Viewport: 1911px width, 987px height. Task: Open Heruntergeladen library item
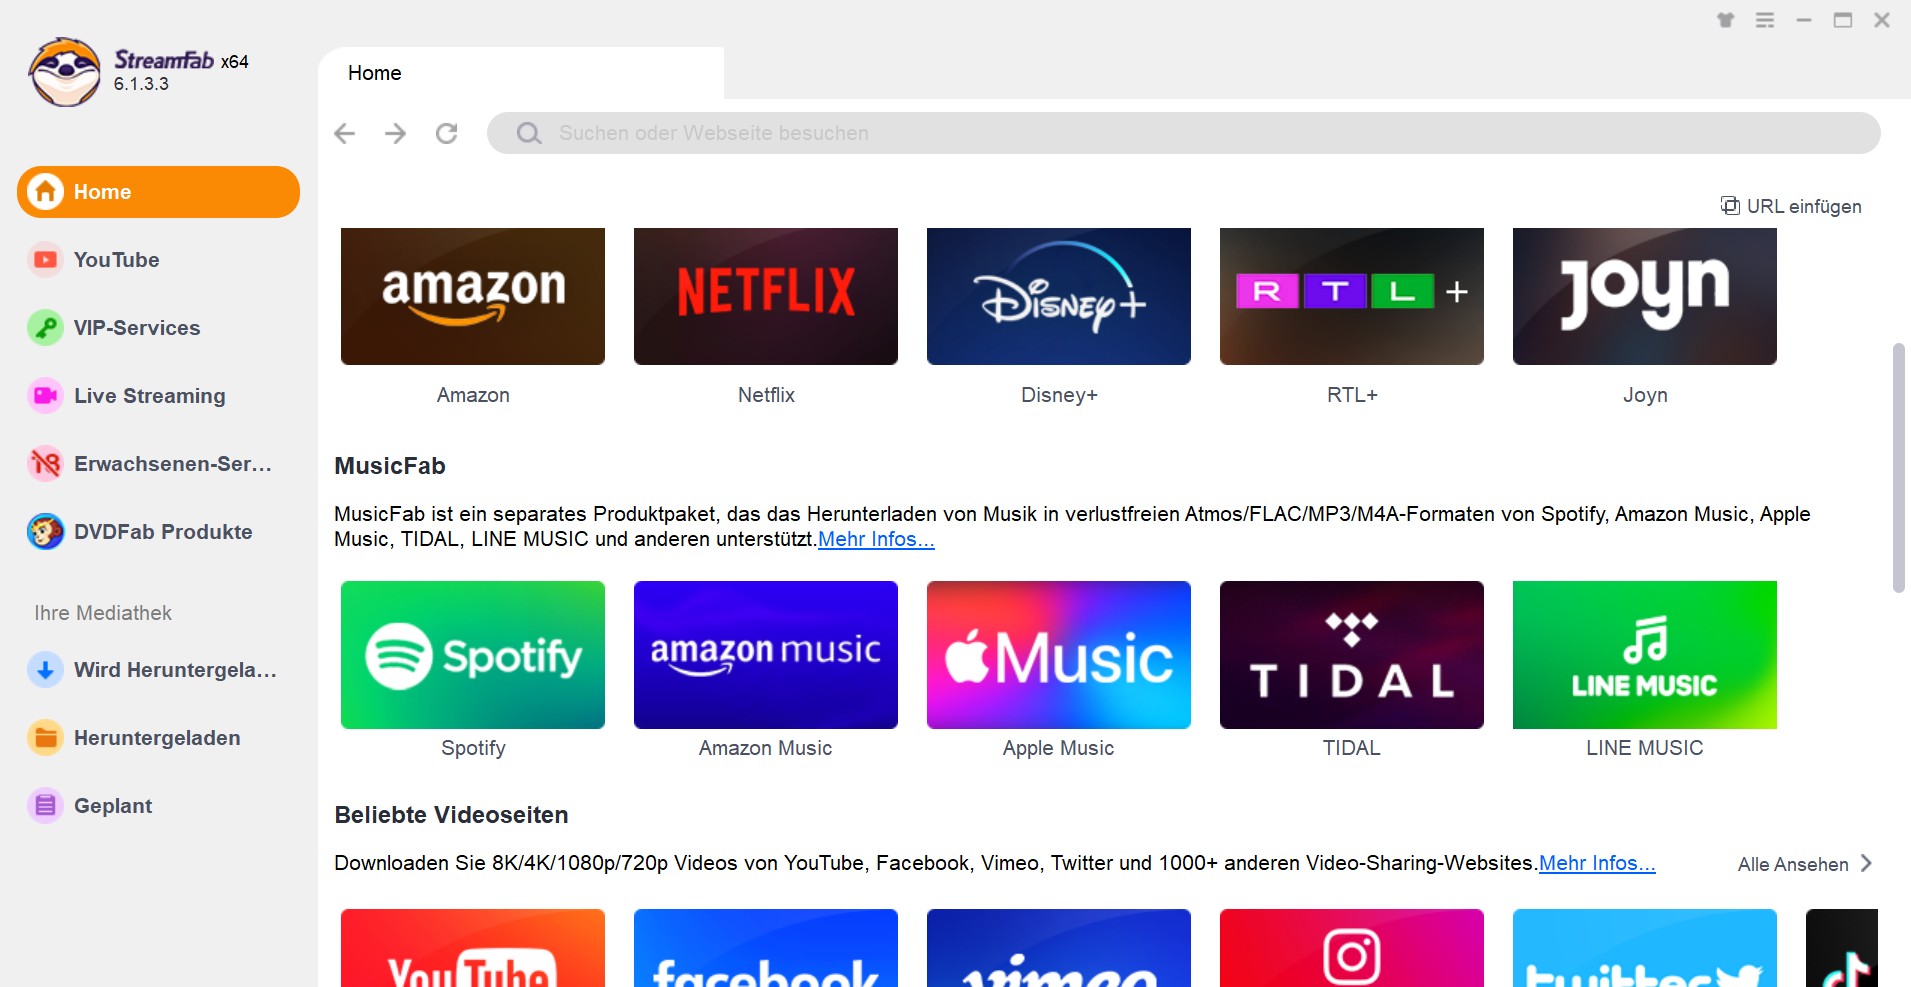(x=158, y=738)
